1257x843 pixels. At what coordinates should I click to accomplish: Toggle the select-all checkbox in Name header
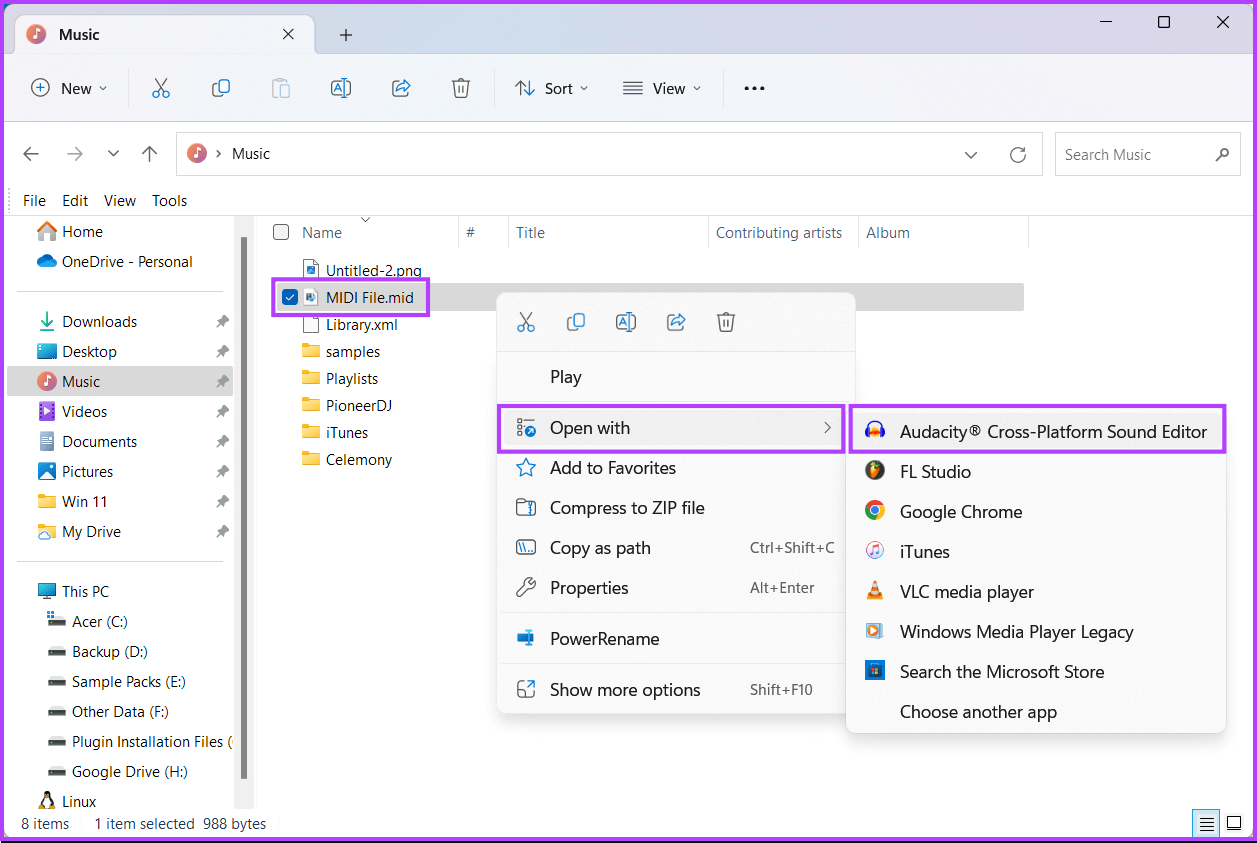[x=281, y=232]
